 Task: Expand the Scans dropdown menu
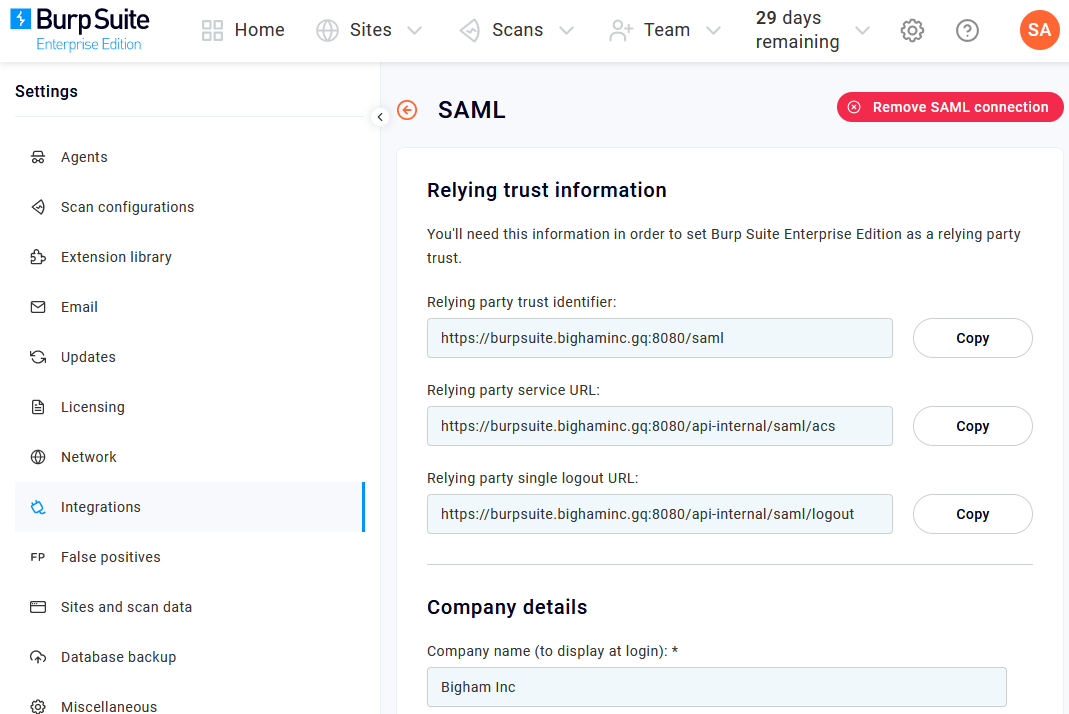pyautogui.click(x=516, y=30)
